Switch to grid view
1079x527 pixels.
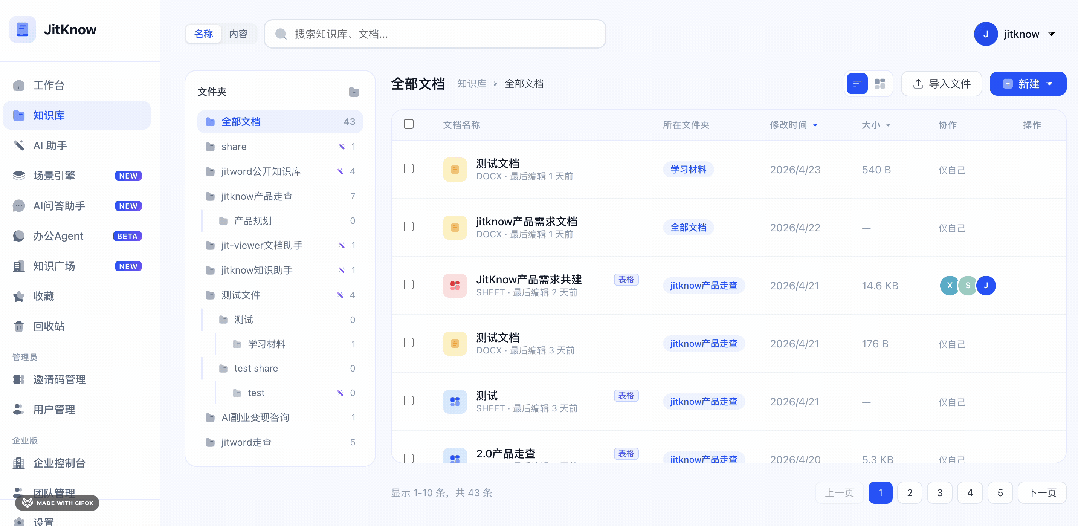[879, 84]
